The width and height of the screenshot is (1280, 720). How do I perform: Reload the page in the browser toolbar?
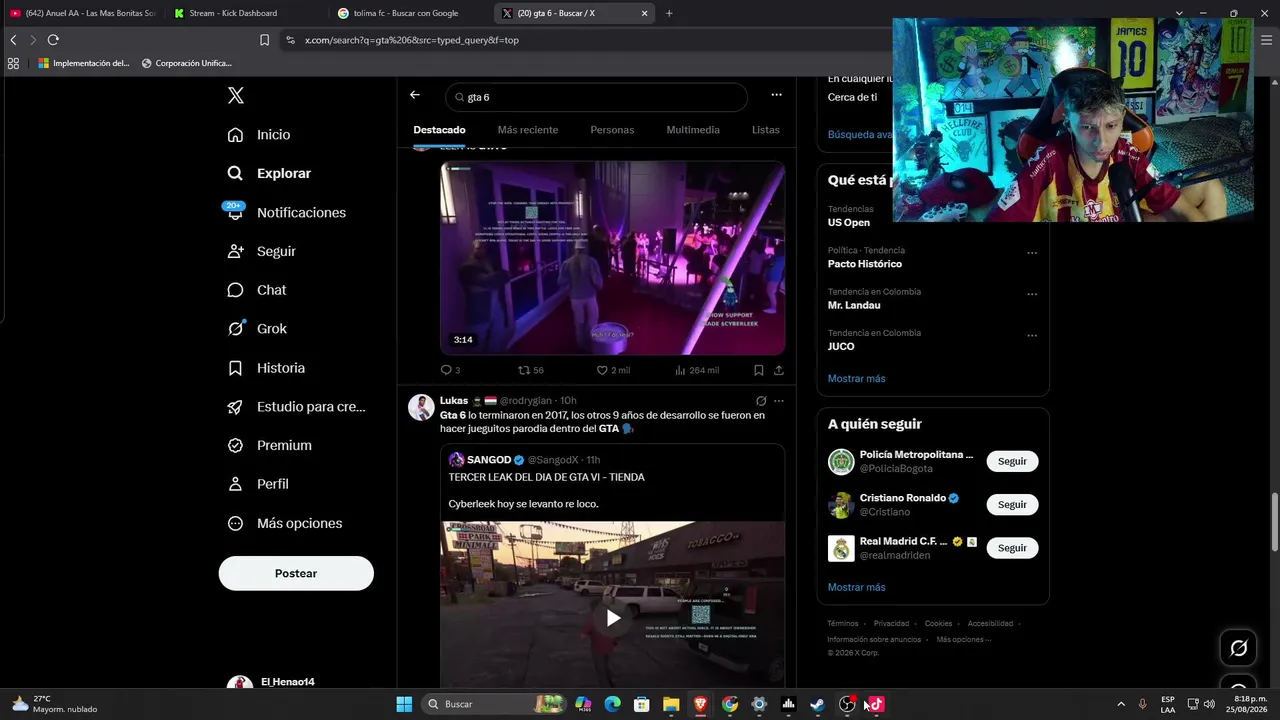tap(53, 40)
